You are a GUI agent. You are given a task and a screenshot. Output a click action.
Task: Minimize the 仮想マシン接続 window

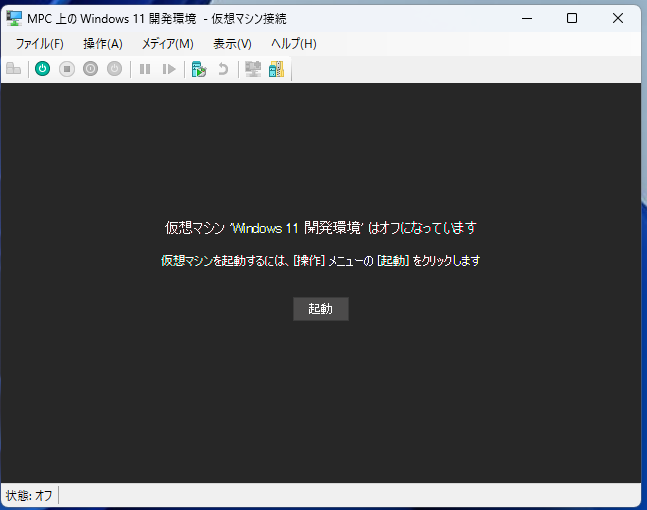(x=527, y=18)
